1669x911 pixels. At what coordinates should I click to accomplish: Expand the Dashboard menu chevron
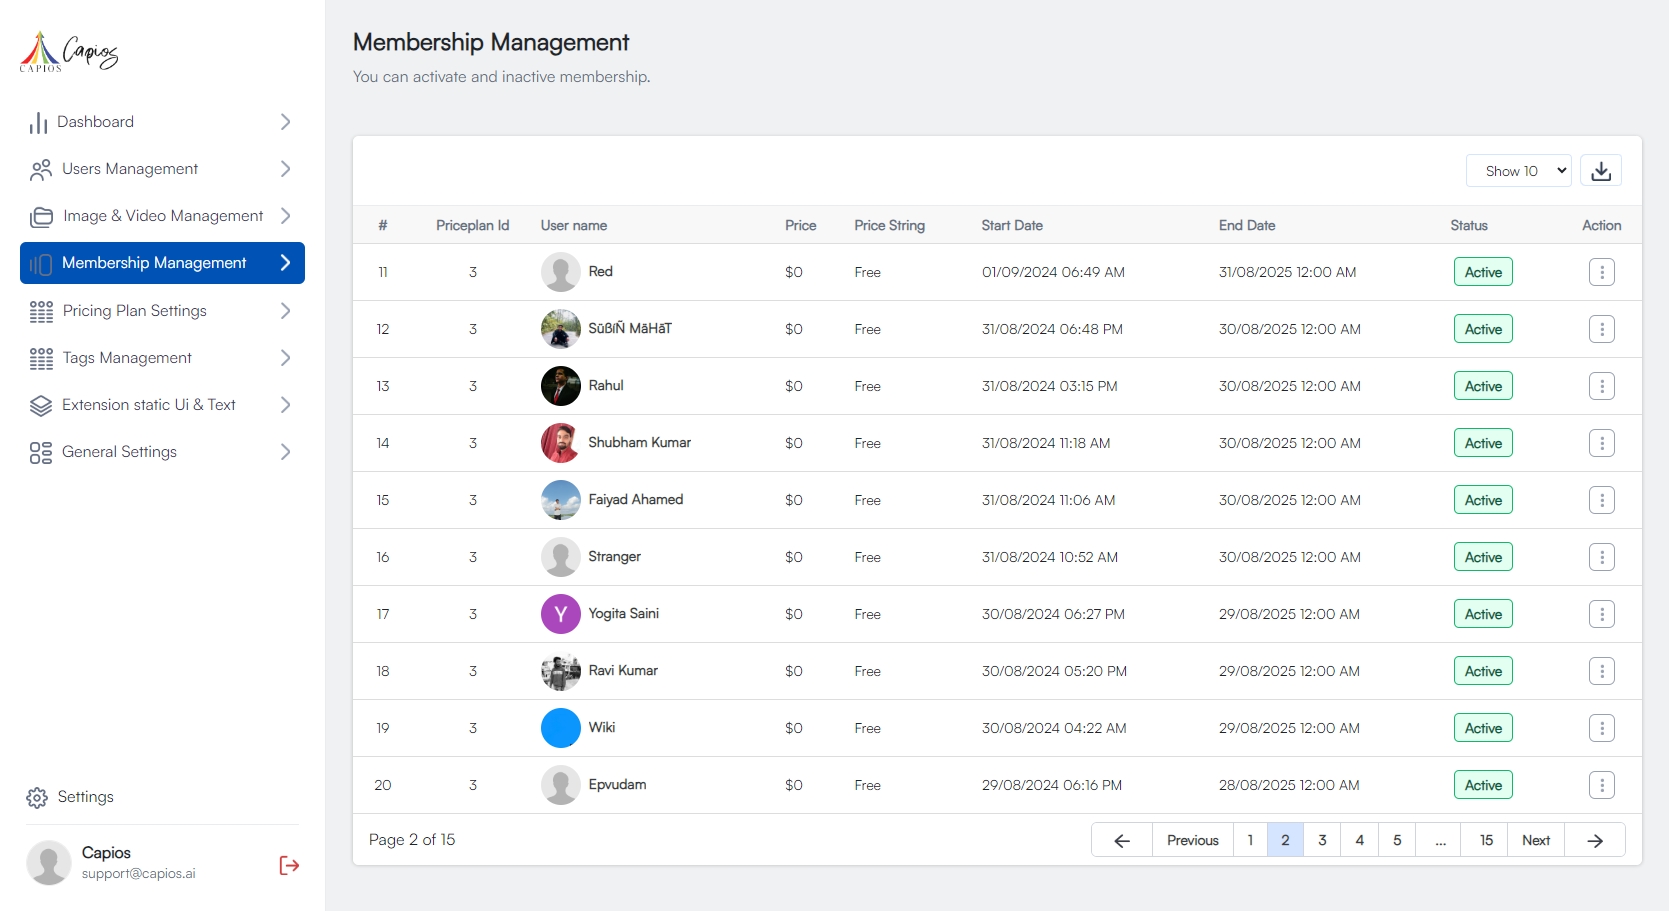click(x=285, y=122)
